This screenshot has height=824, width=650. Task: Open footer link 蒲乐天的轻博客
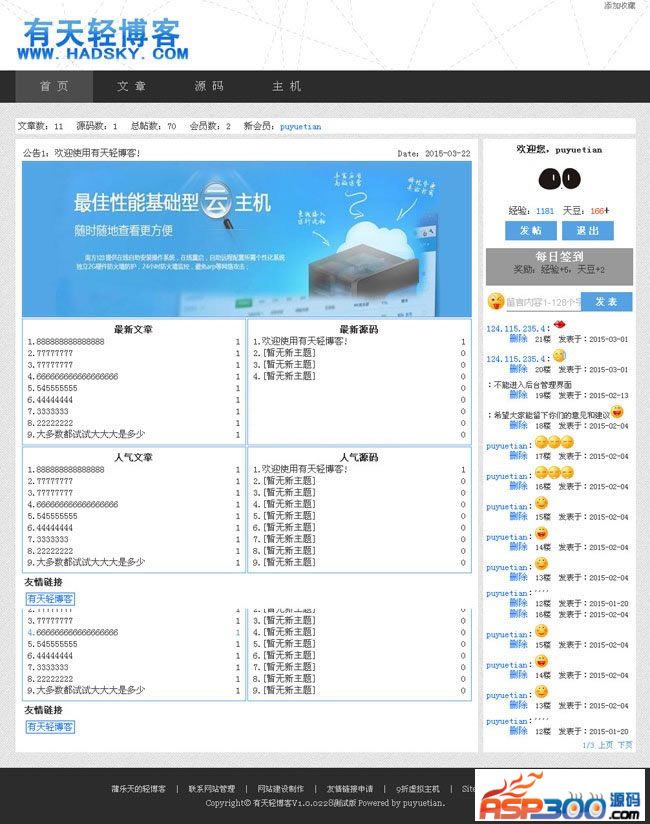tap(139, 789)
